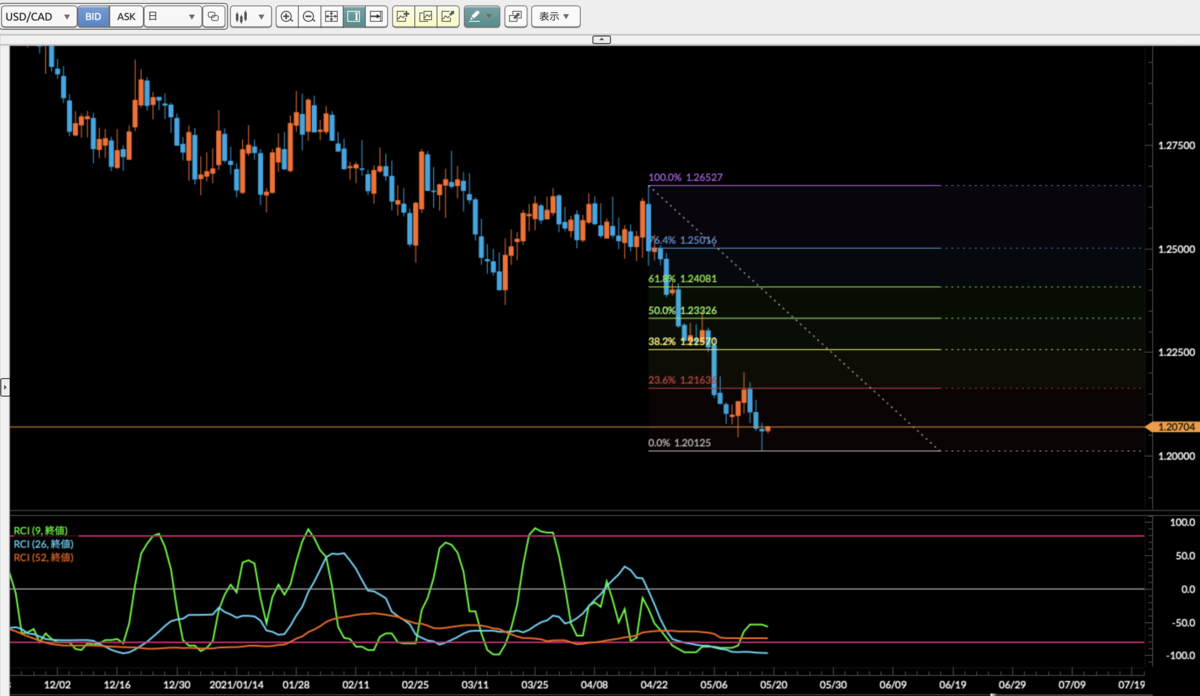Click the highlighted teal panel-layout icon
Screen dimensions: 1200x696
pos(353,17)
